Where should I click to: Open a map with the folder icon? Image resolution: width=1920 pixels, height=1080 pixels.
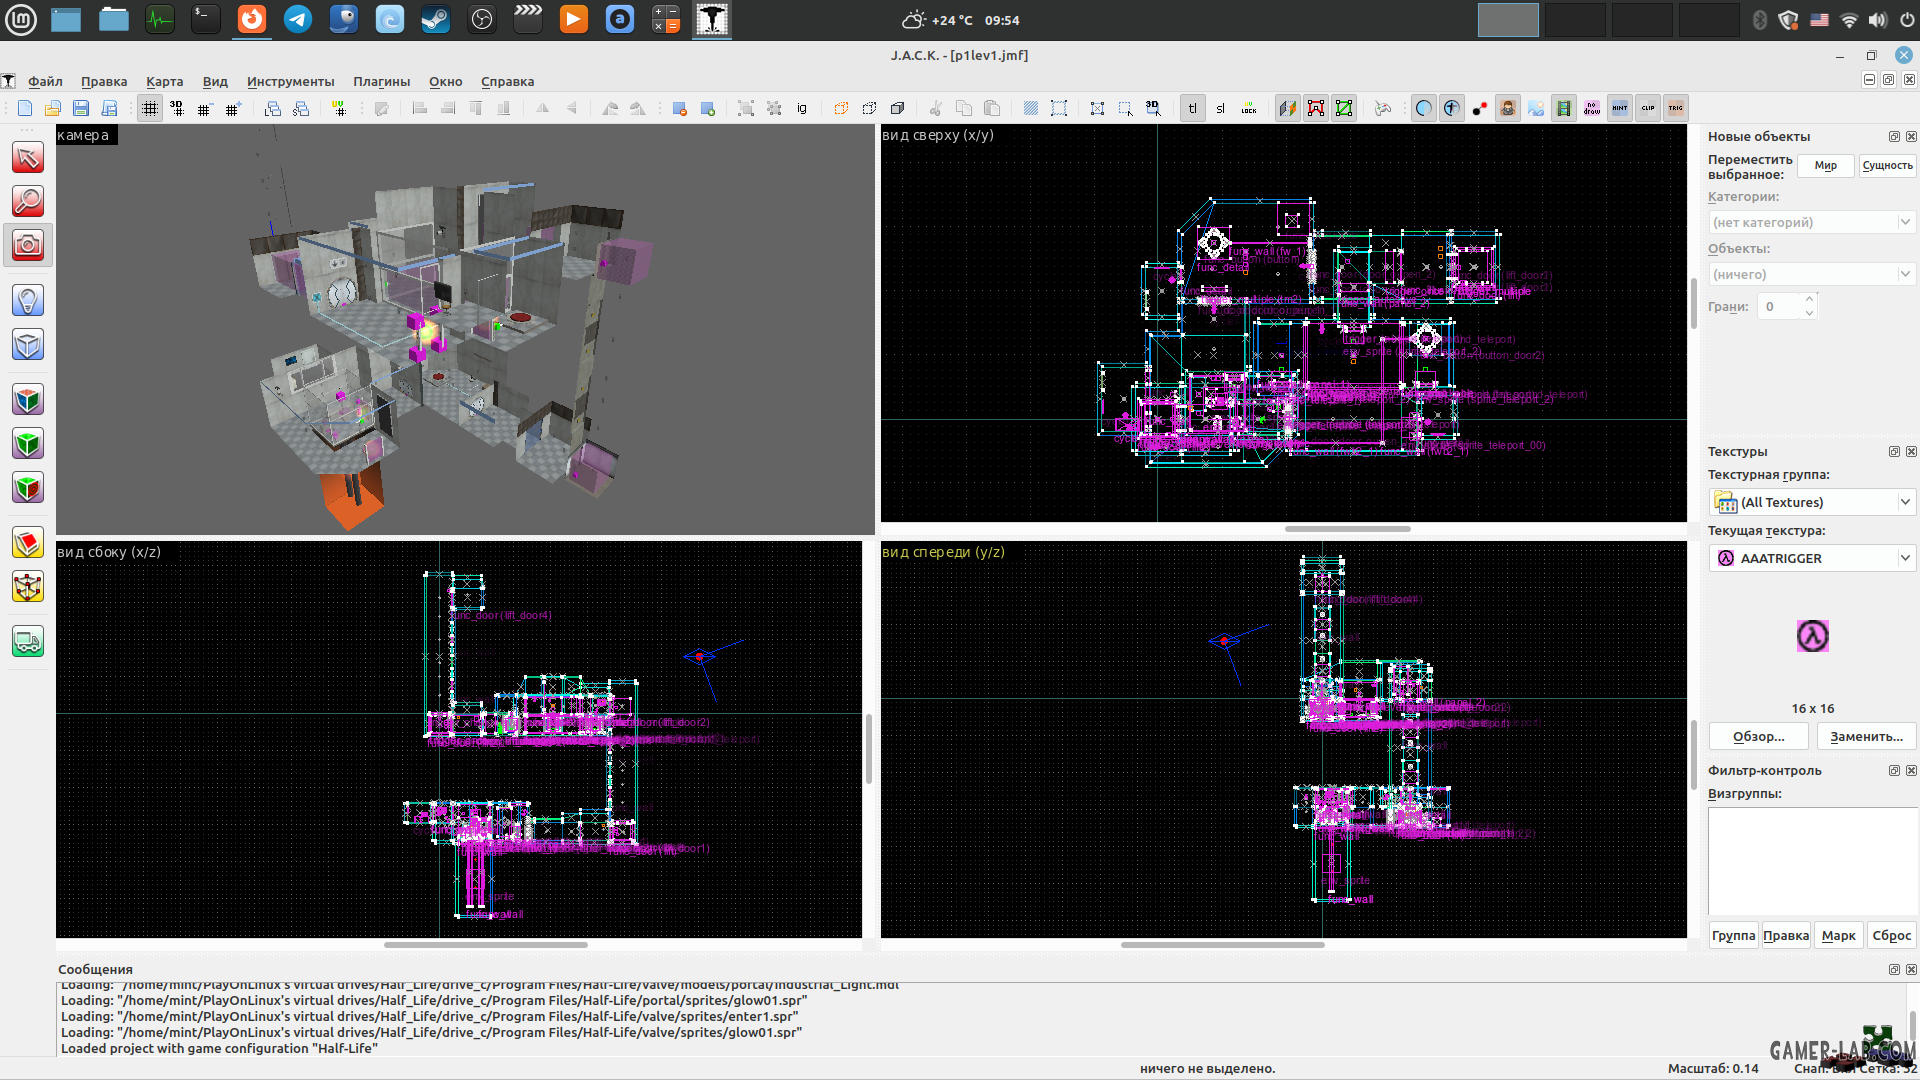pos(53,108)
